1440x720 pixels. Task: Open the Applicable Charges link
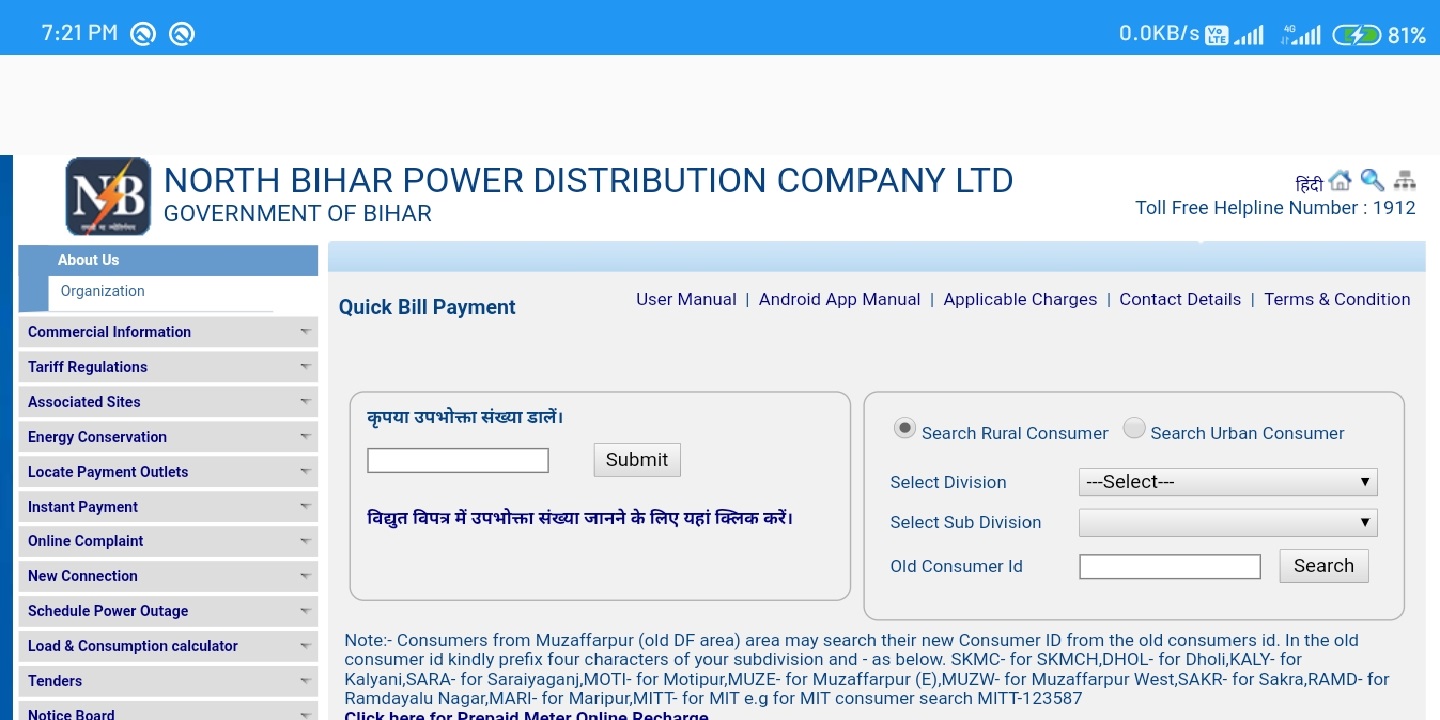click(1020, 299)
